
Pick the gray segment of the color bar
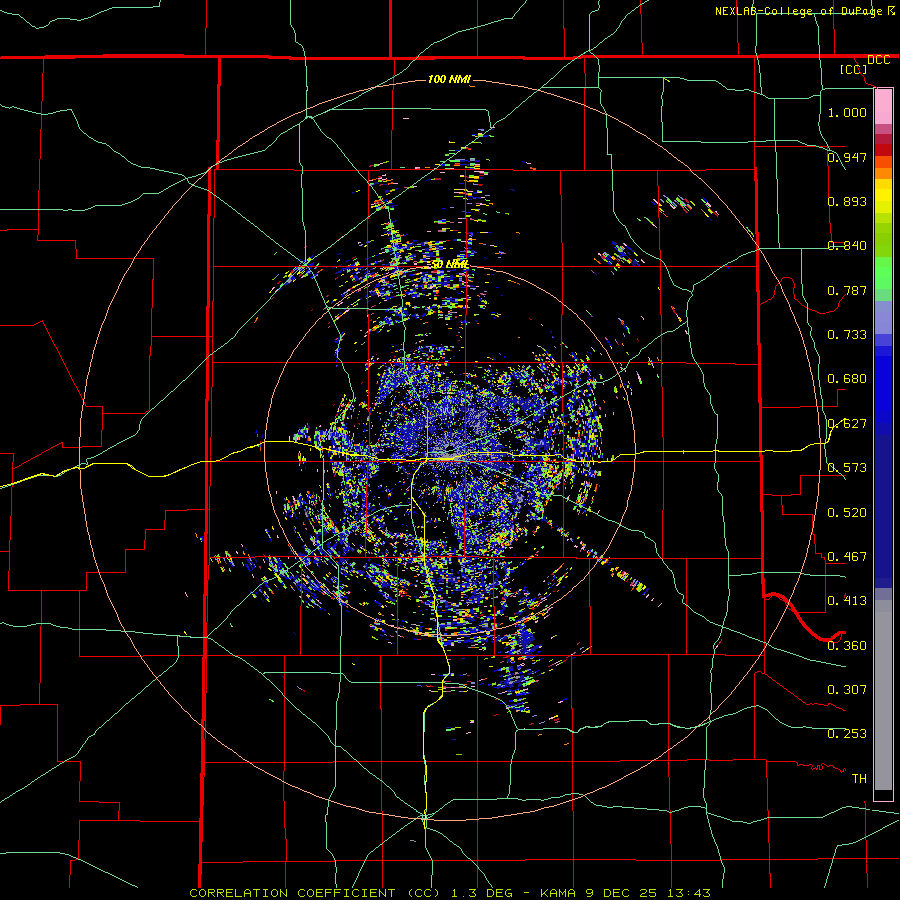tap(883, 695)
